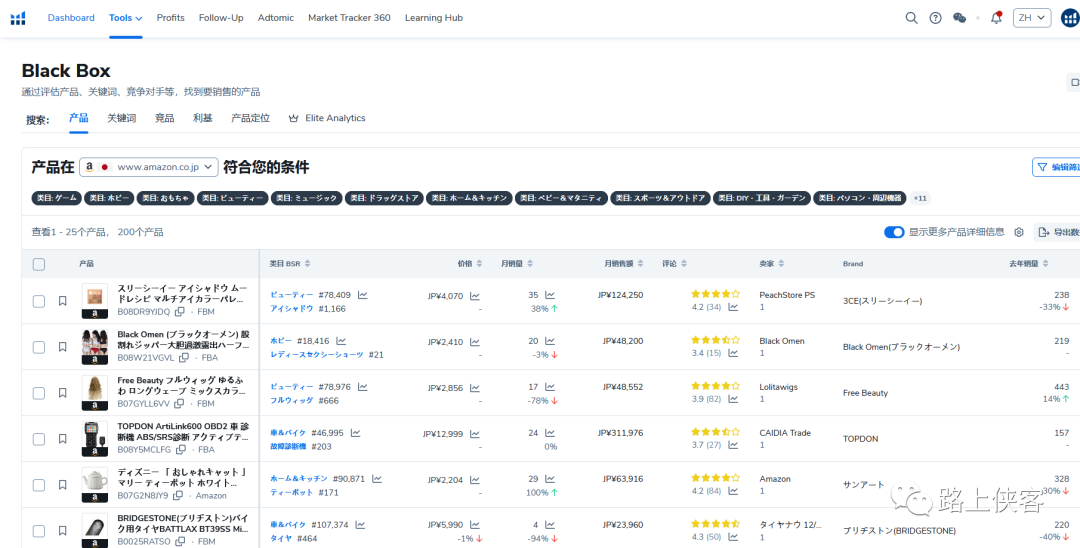1080x548 pixels.
Task: Open the 故障診断機 subcategory link
Action: [288, 446]
